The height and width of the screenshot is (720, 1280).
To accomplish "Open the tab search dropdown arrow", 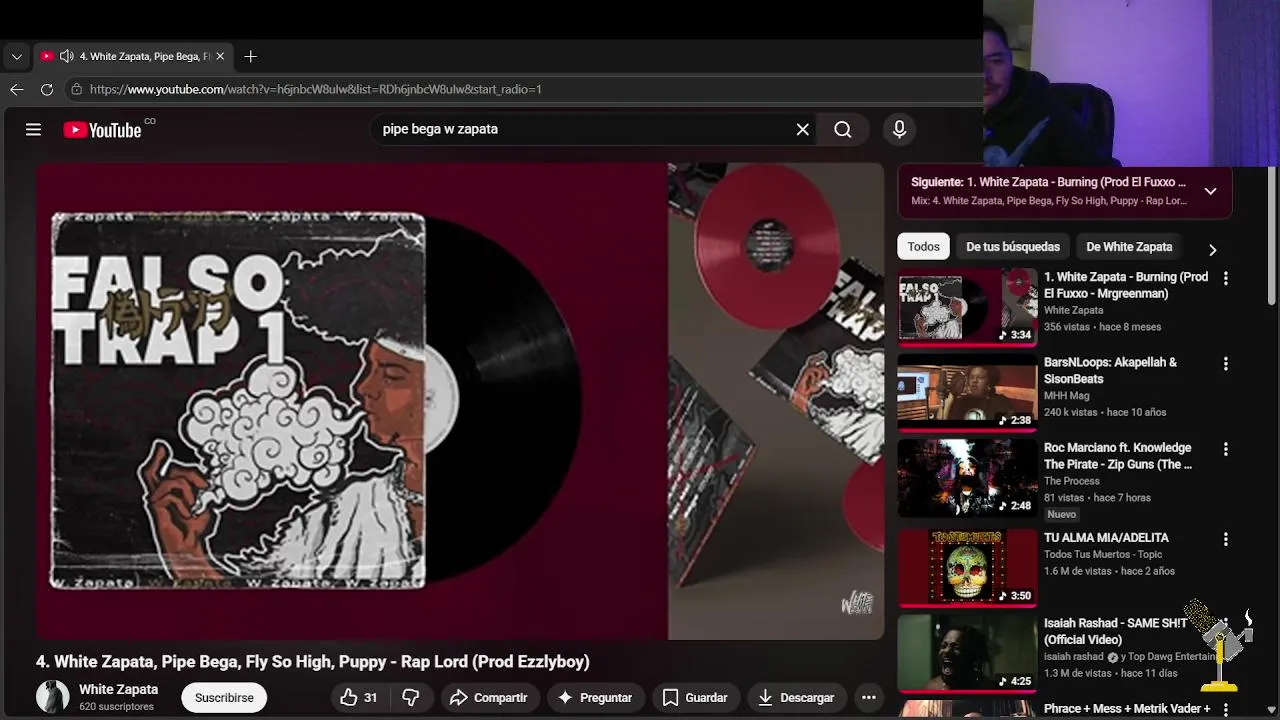I will coord(16,57).
